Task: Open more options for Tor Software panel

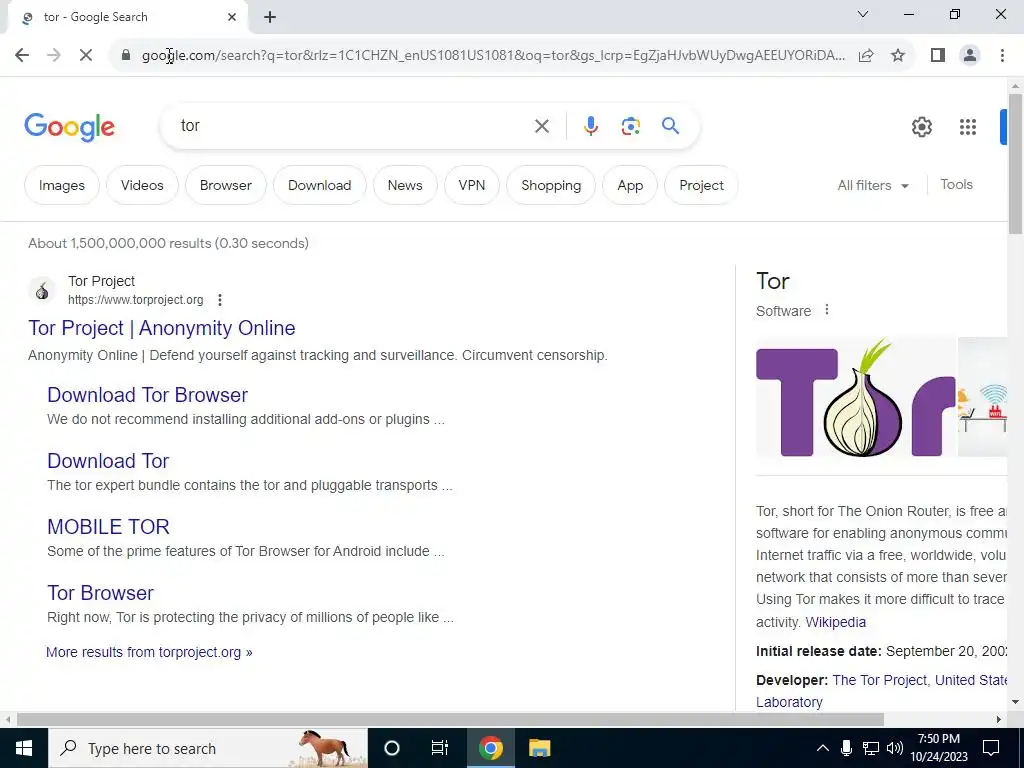Action: pos(827,310)
